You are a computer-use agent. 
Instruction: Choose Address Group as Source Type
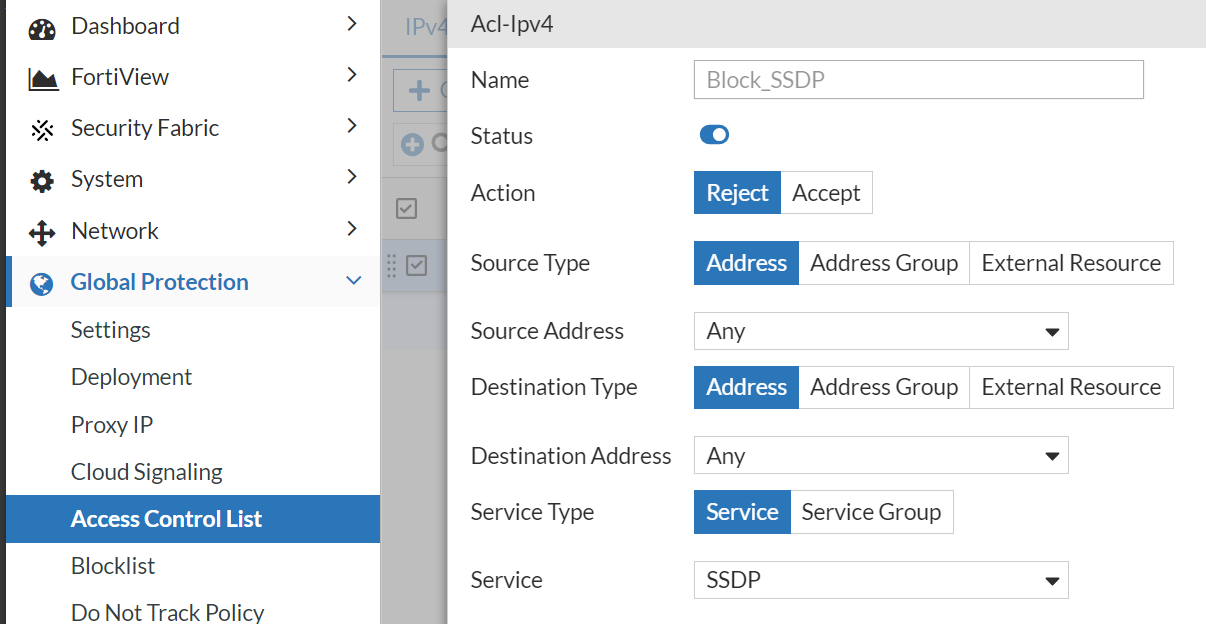(884, 263)
